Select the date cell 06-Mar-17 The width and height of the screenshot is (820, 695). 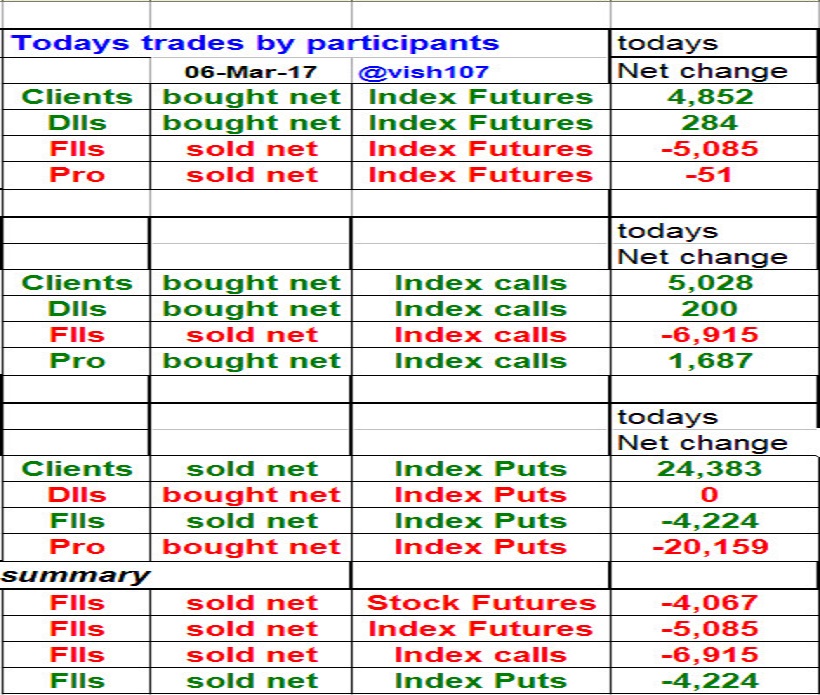click(251, 72)
